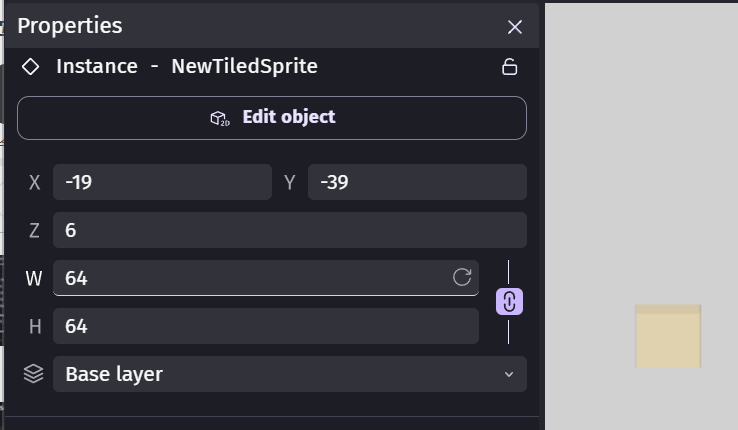Open the Base layer dropdown

point(289,374)
